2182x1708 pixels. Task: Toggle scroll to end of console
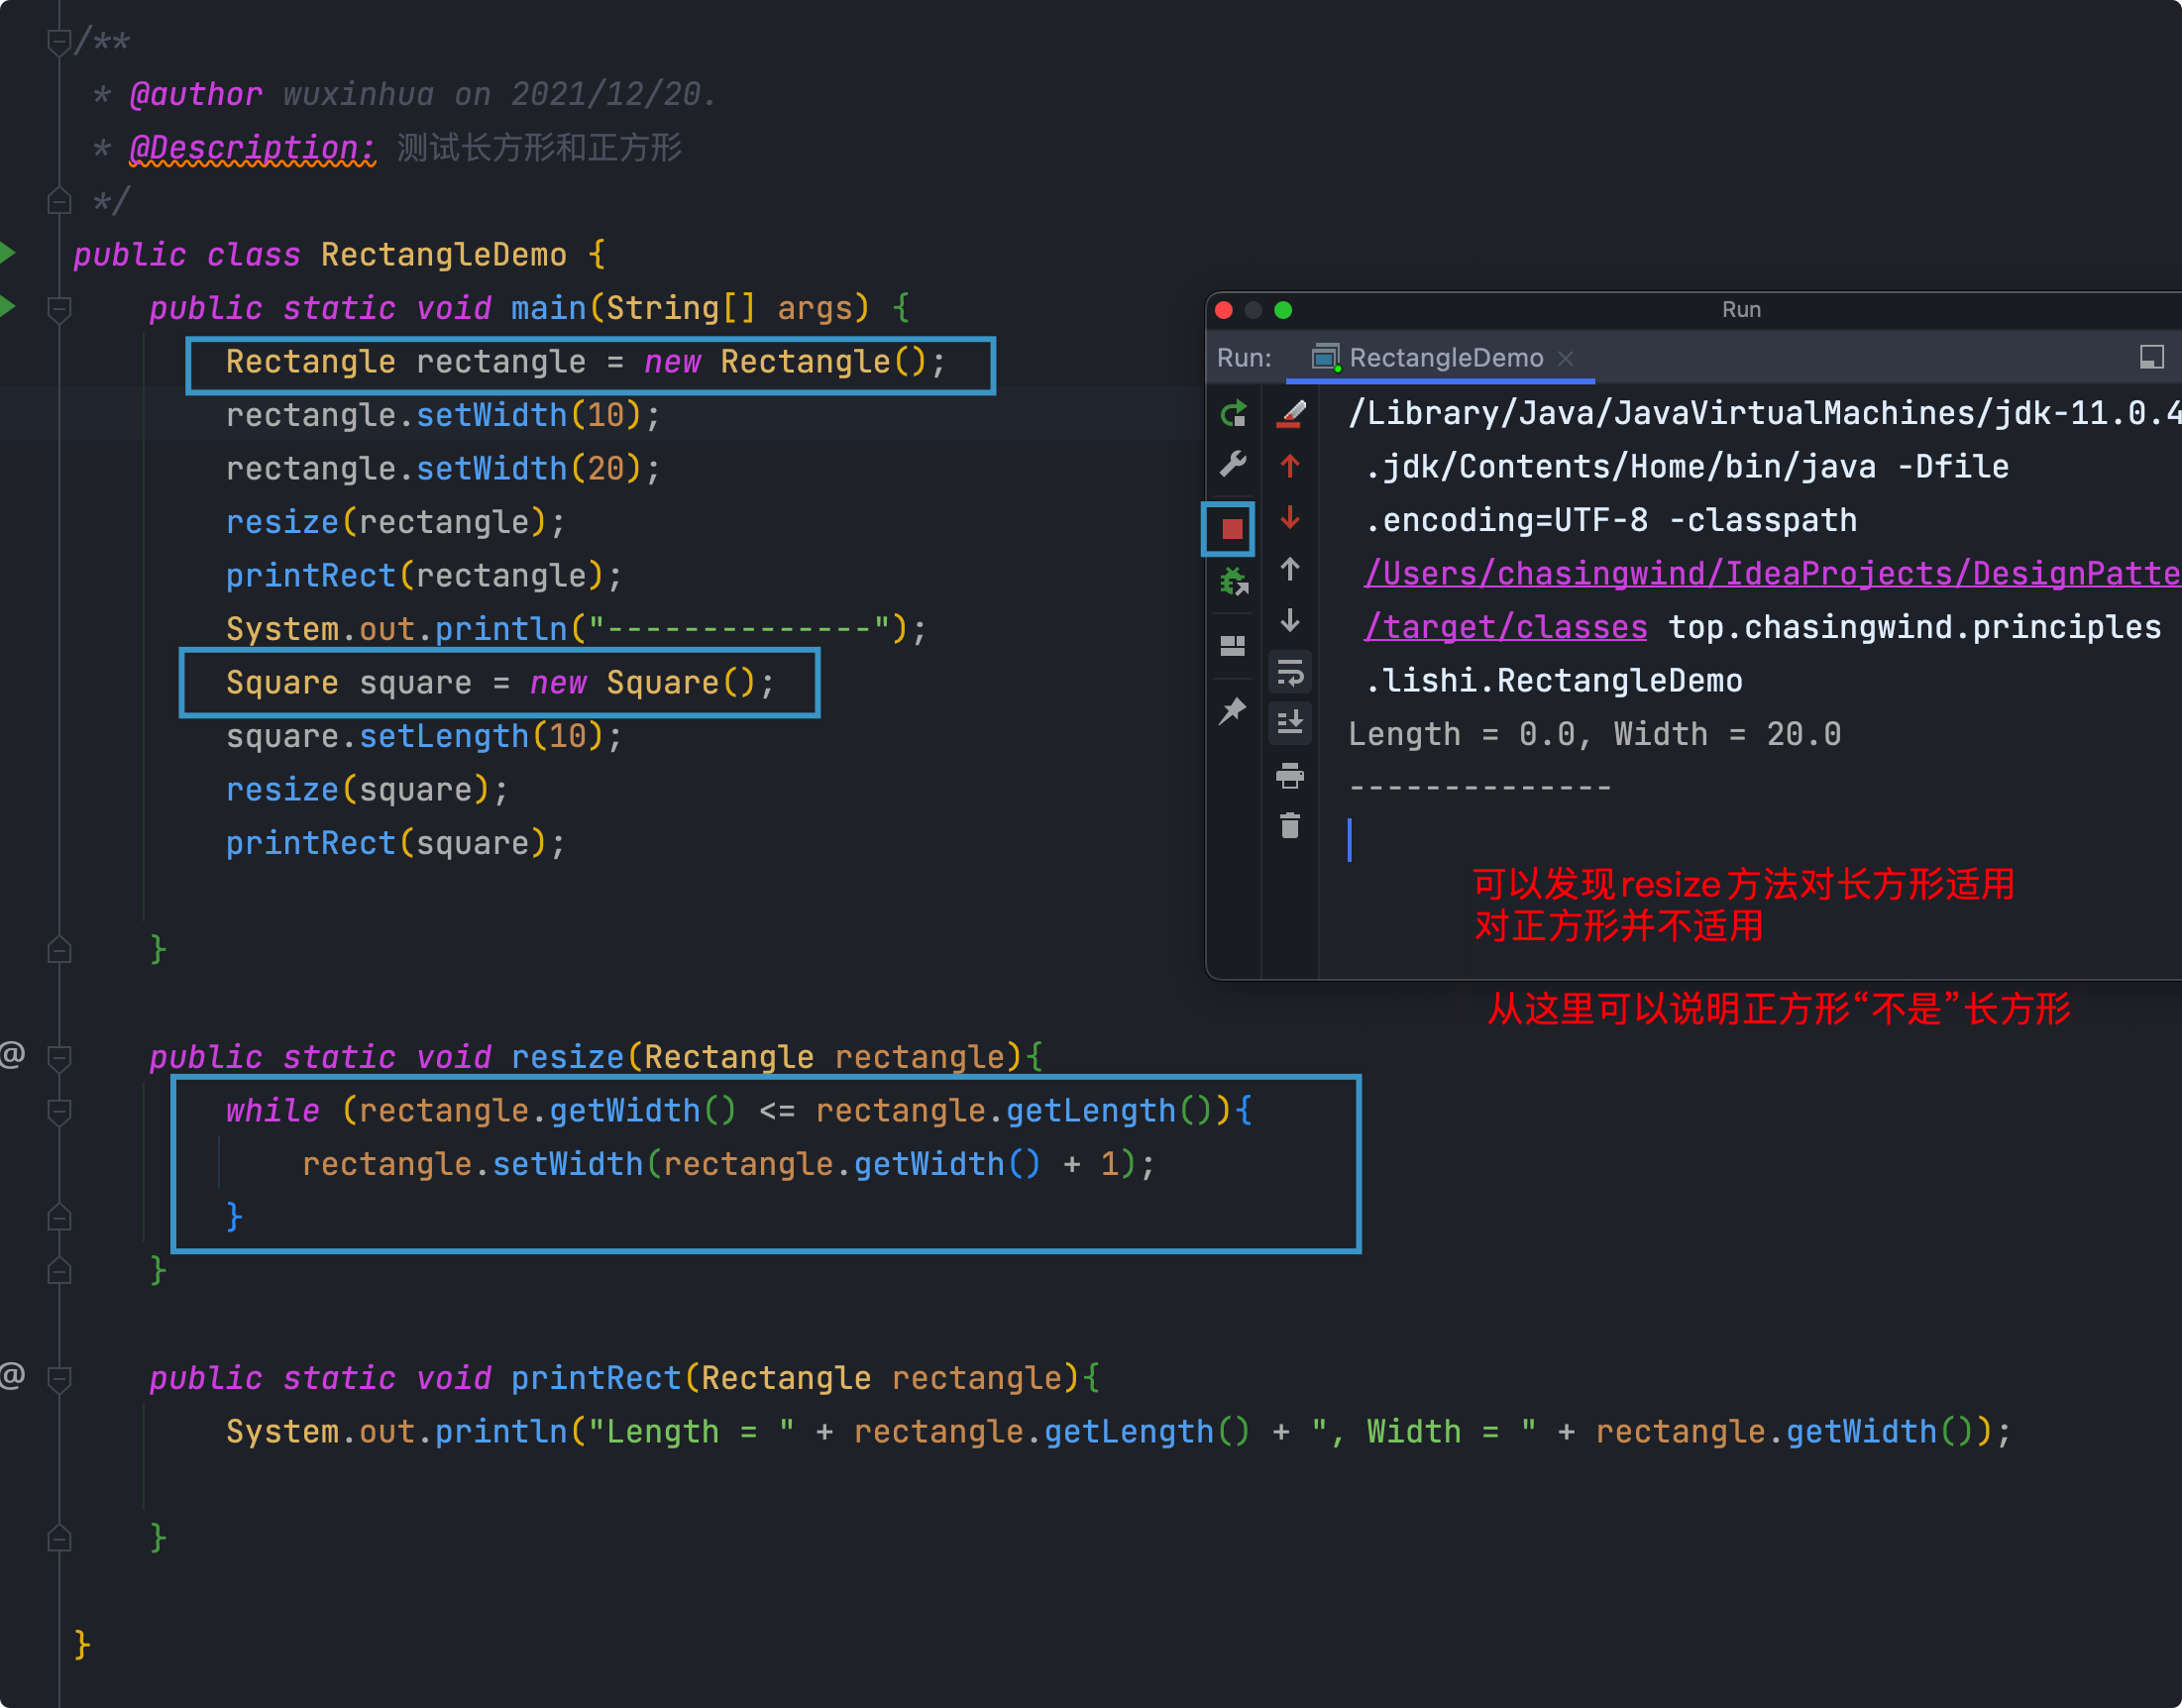point(1289,722)
